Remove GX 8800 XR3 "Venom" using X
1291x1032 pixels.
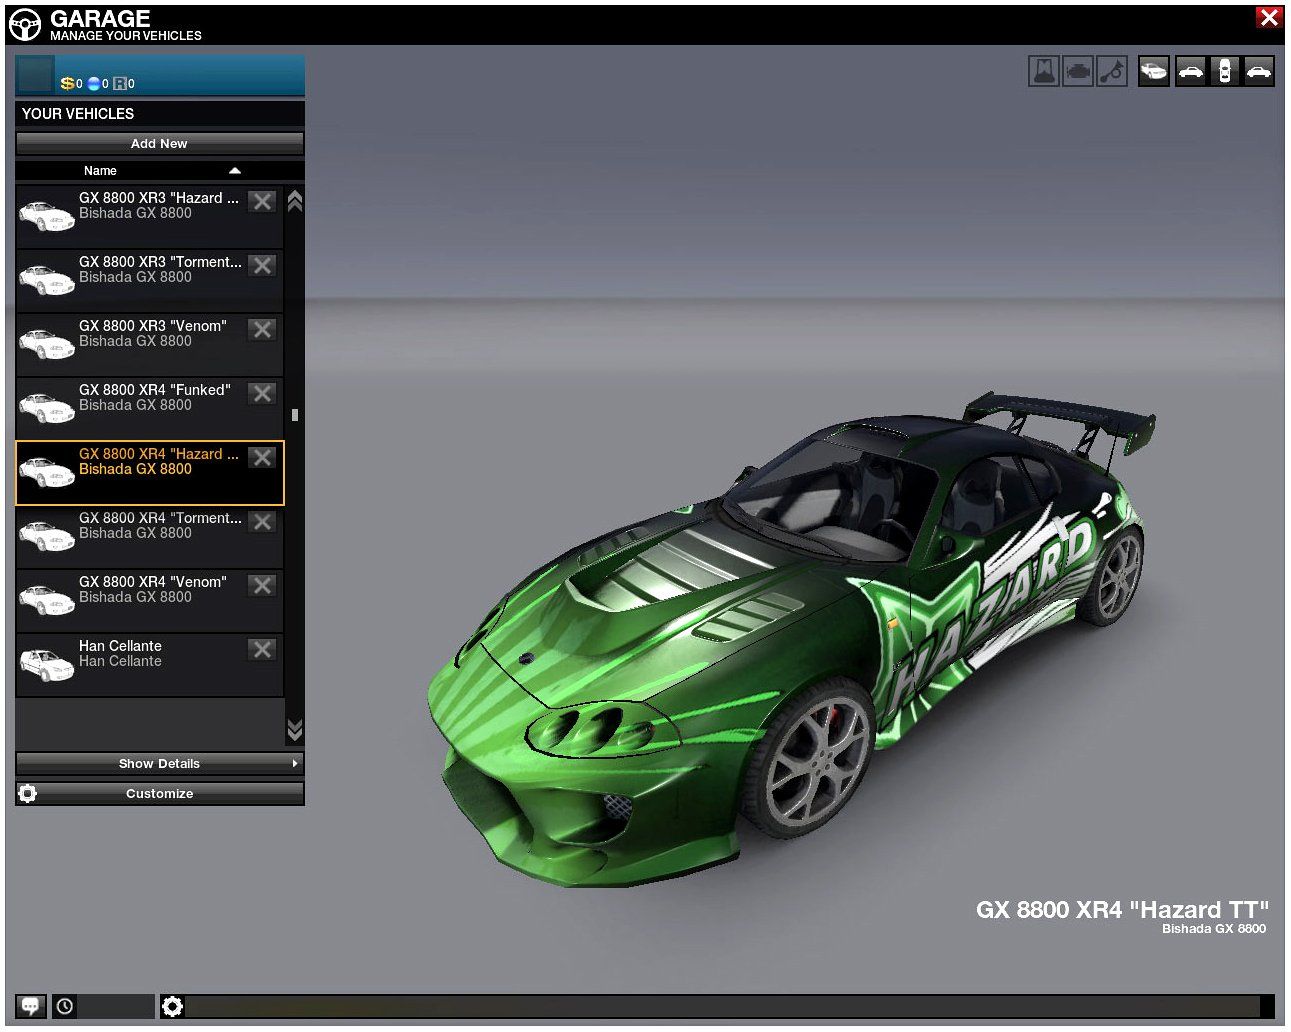(262, 330)
